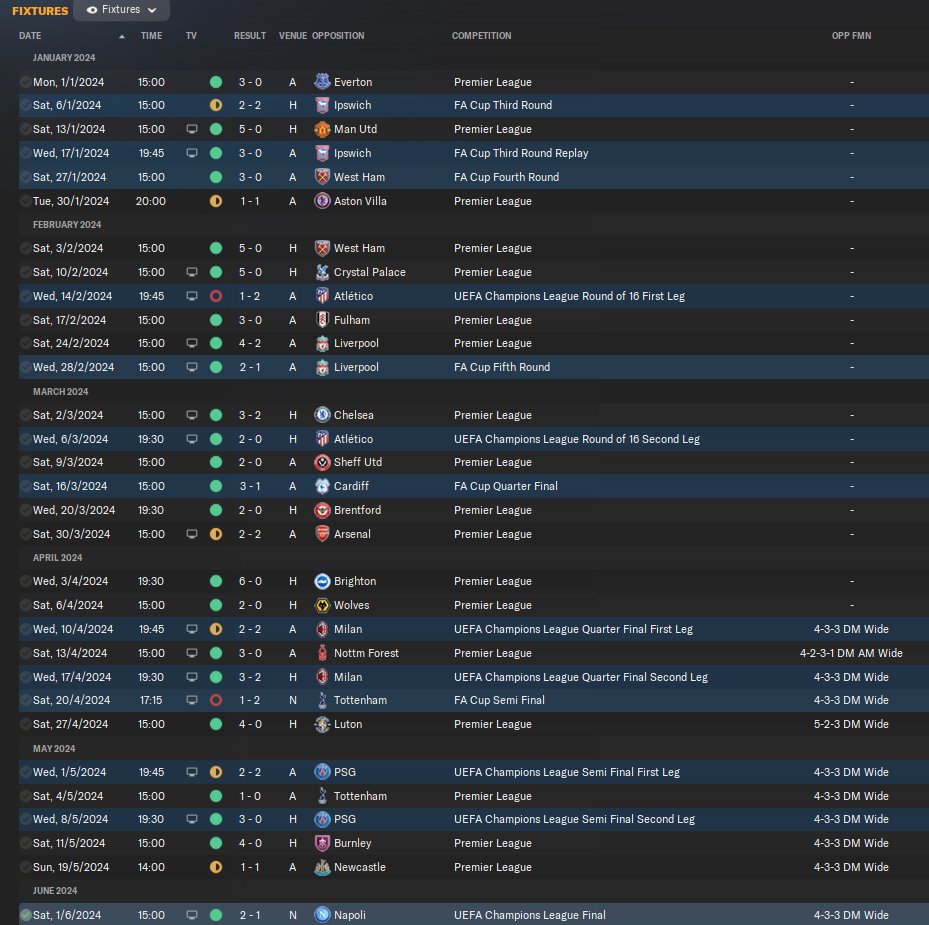This screenshot has width=929, height=925.
Task: Select UEFA Champions League Final competition text
Action: pos(530,915)
